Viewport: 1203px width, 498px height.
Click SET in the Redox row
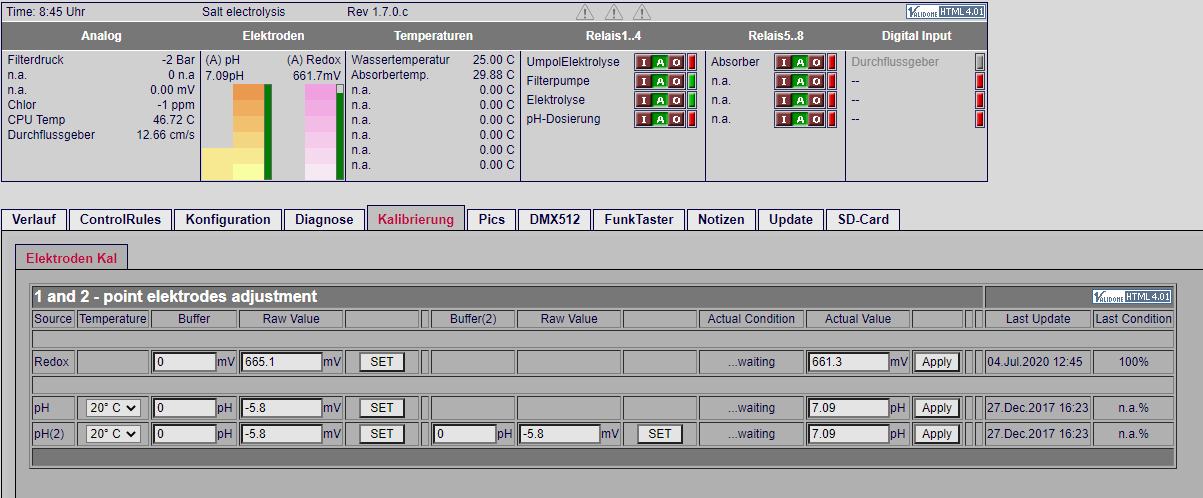[382, 362]
